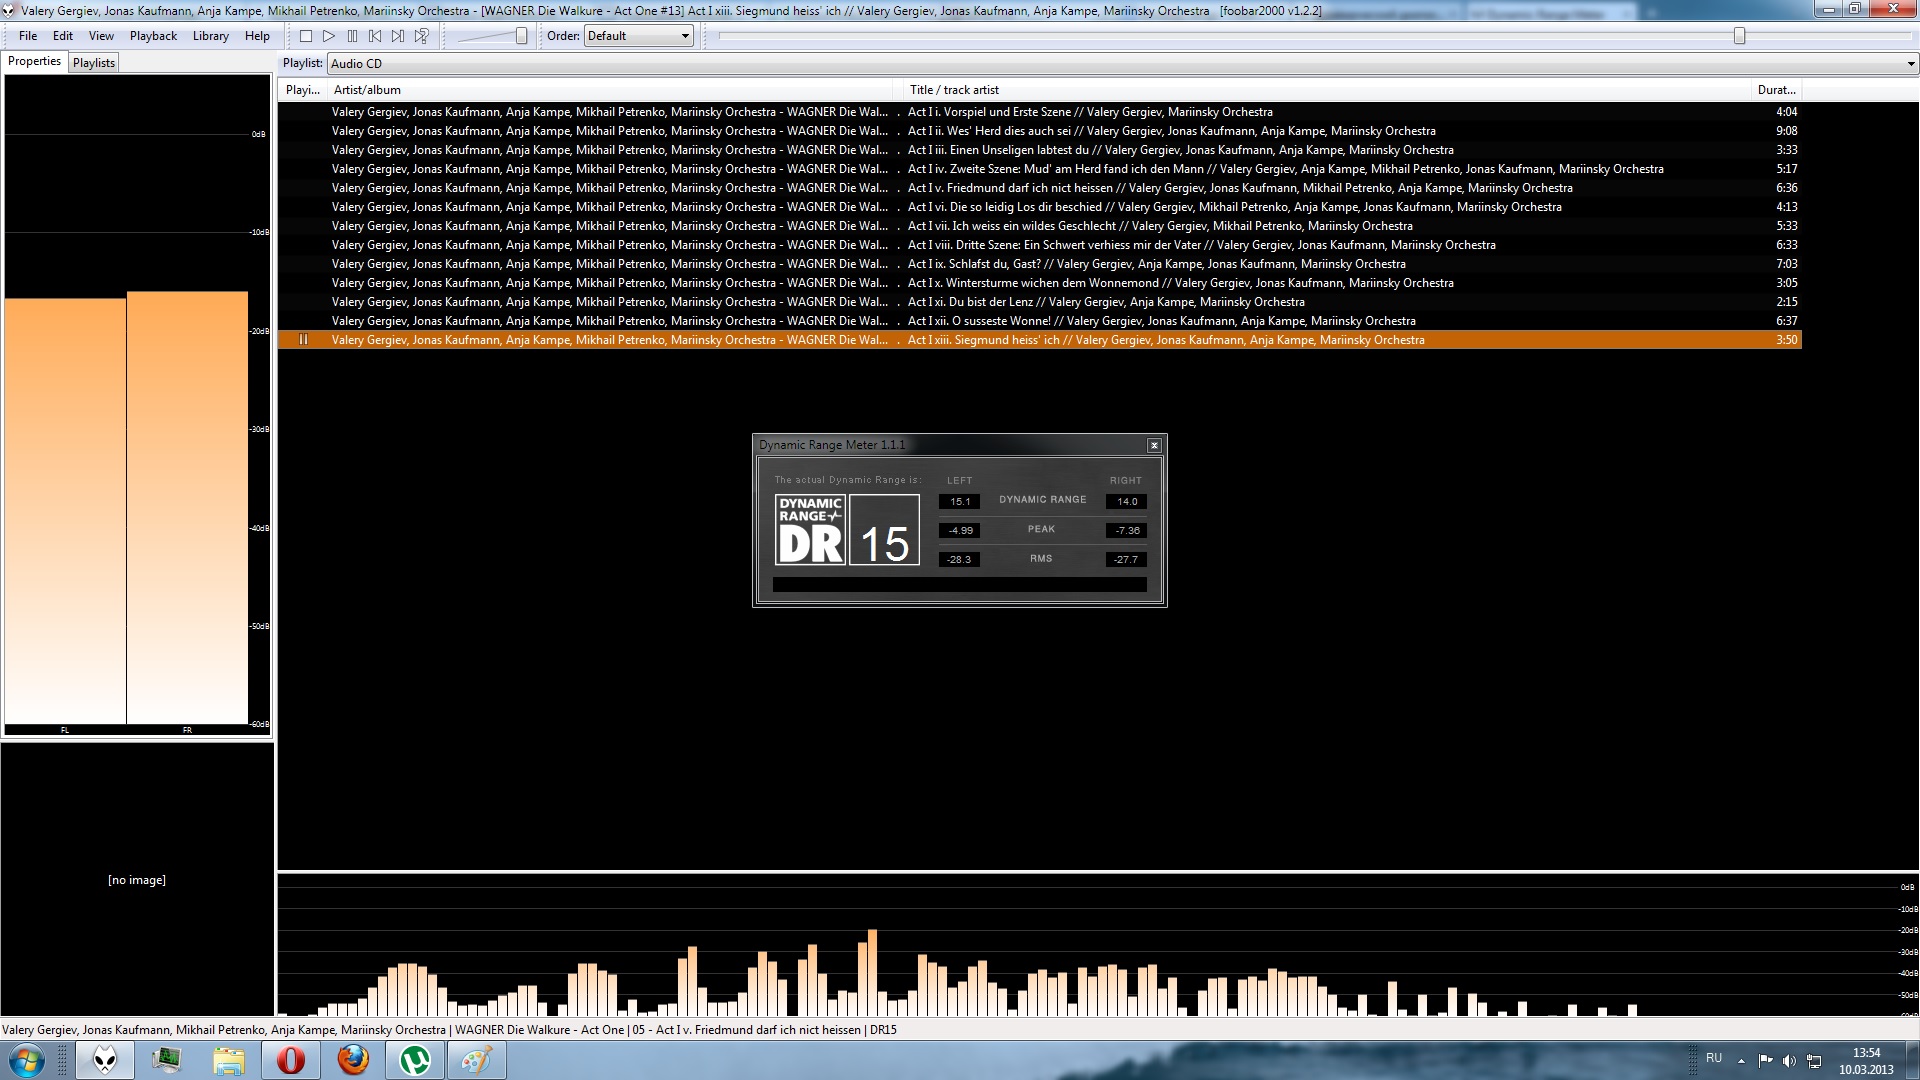Select track Act I vi. Die so leidig Los
1920x1080 pixels.
coord(1040,207)
